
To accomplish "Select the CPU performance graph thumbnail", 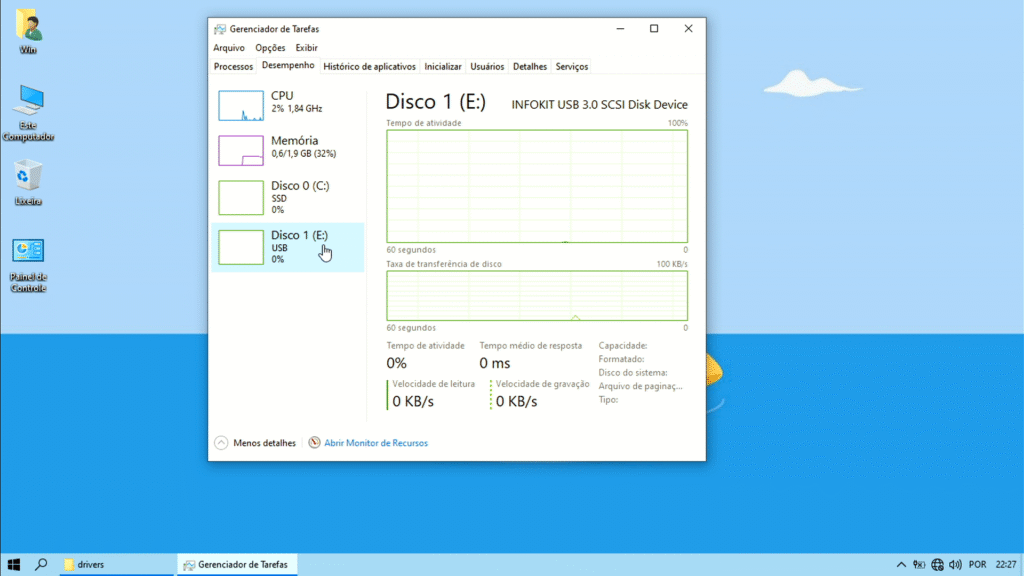I will click(x=240, y=105).
